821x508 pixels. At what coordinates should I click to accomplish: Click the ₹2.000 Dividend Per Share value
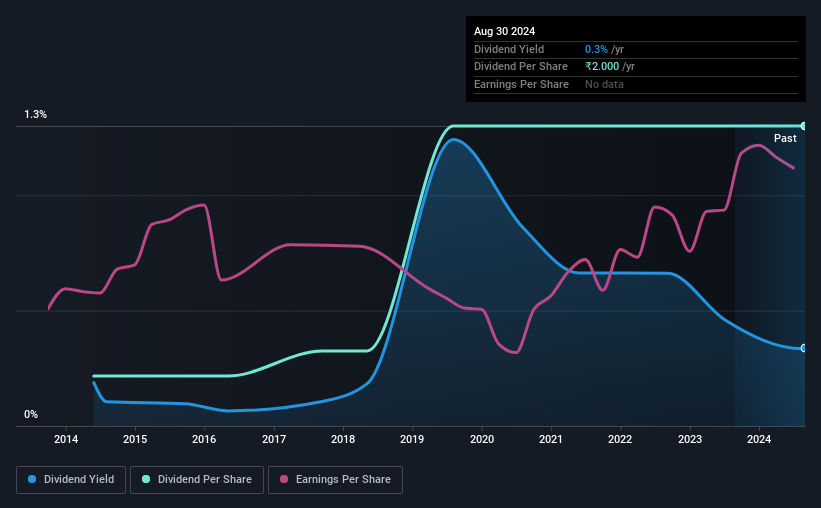pos(602,67)
